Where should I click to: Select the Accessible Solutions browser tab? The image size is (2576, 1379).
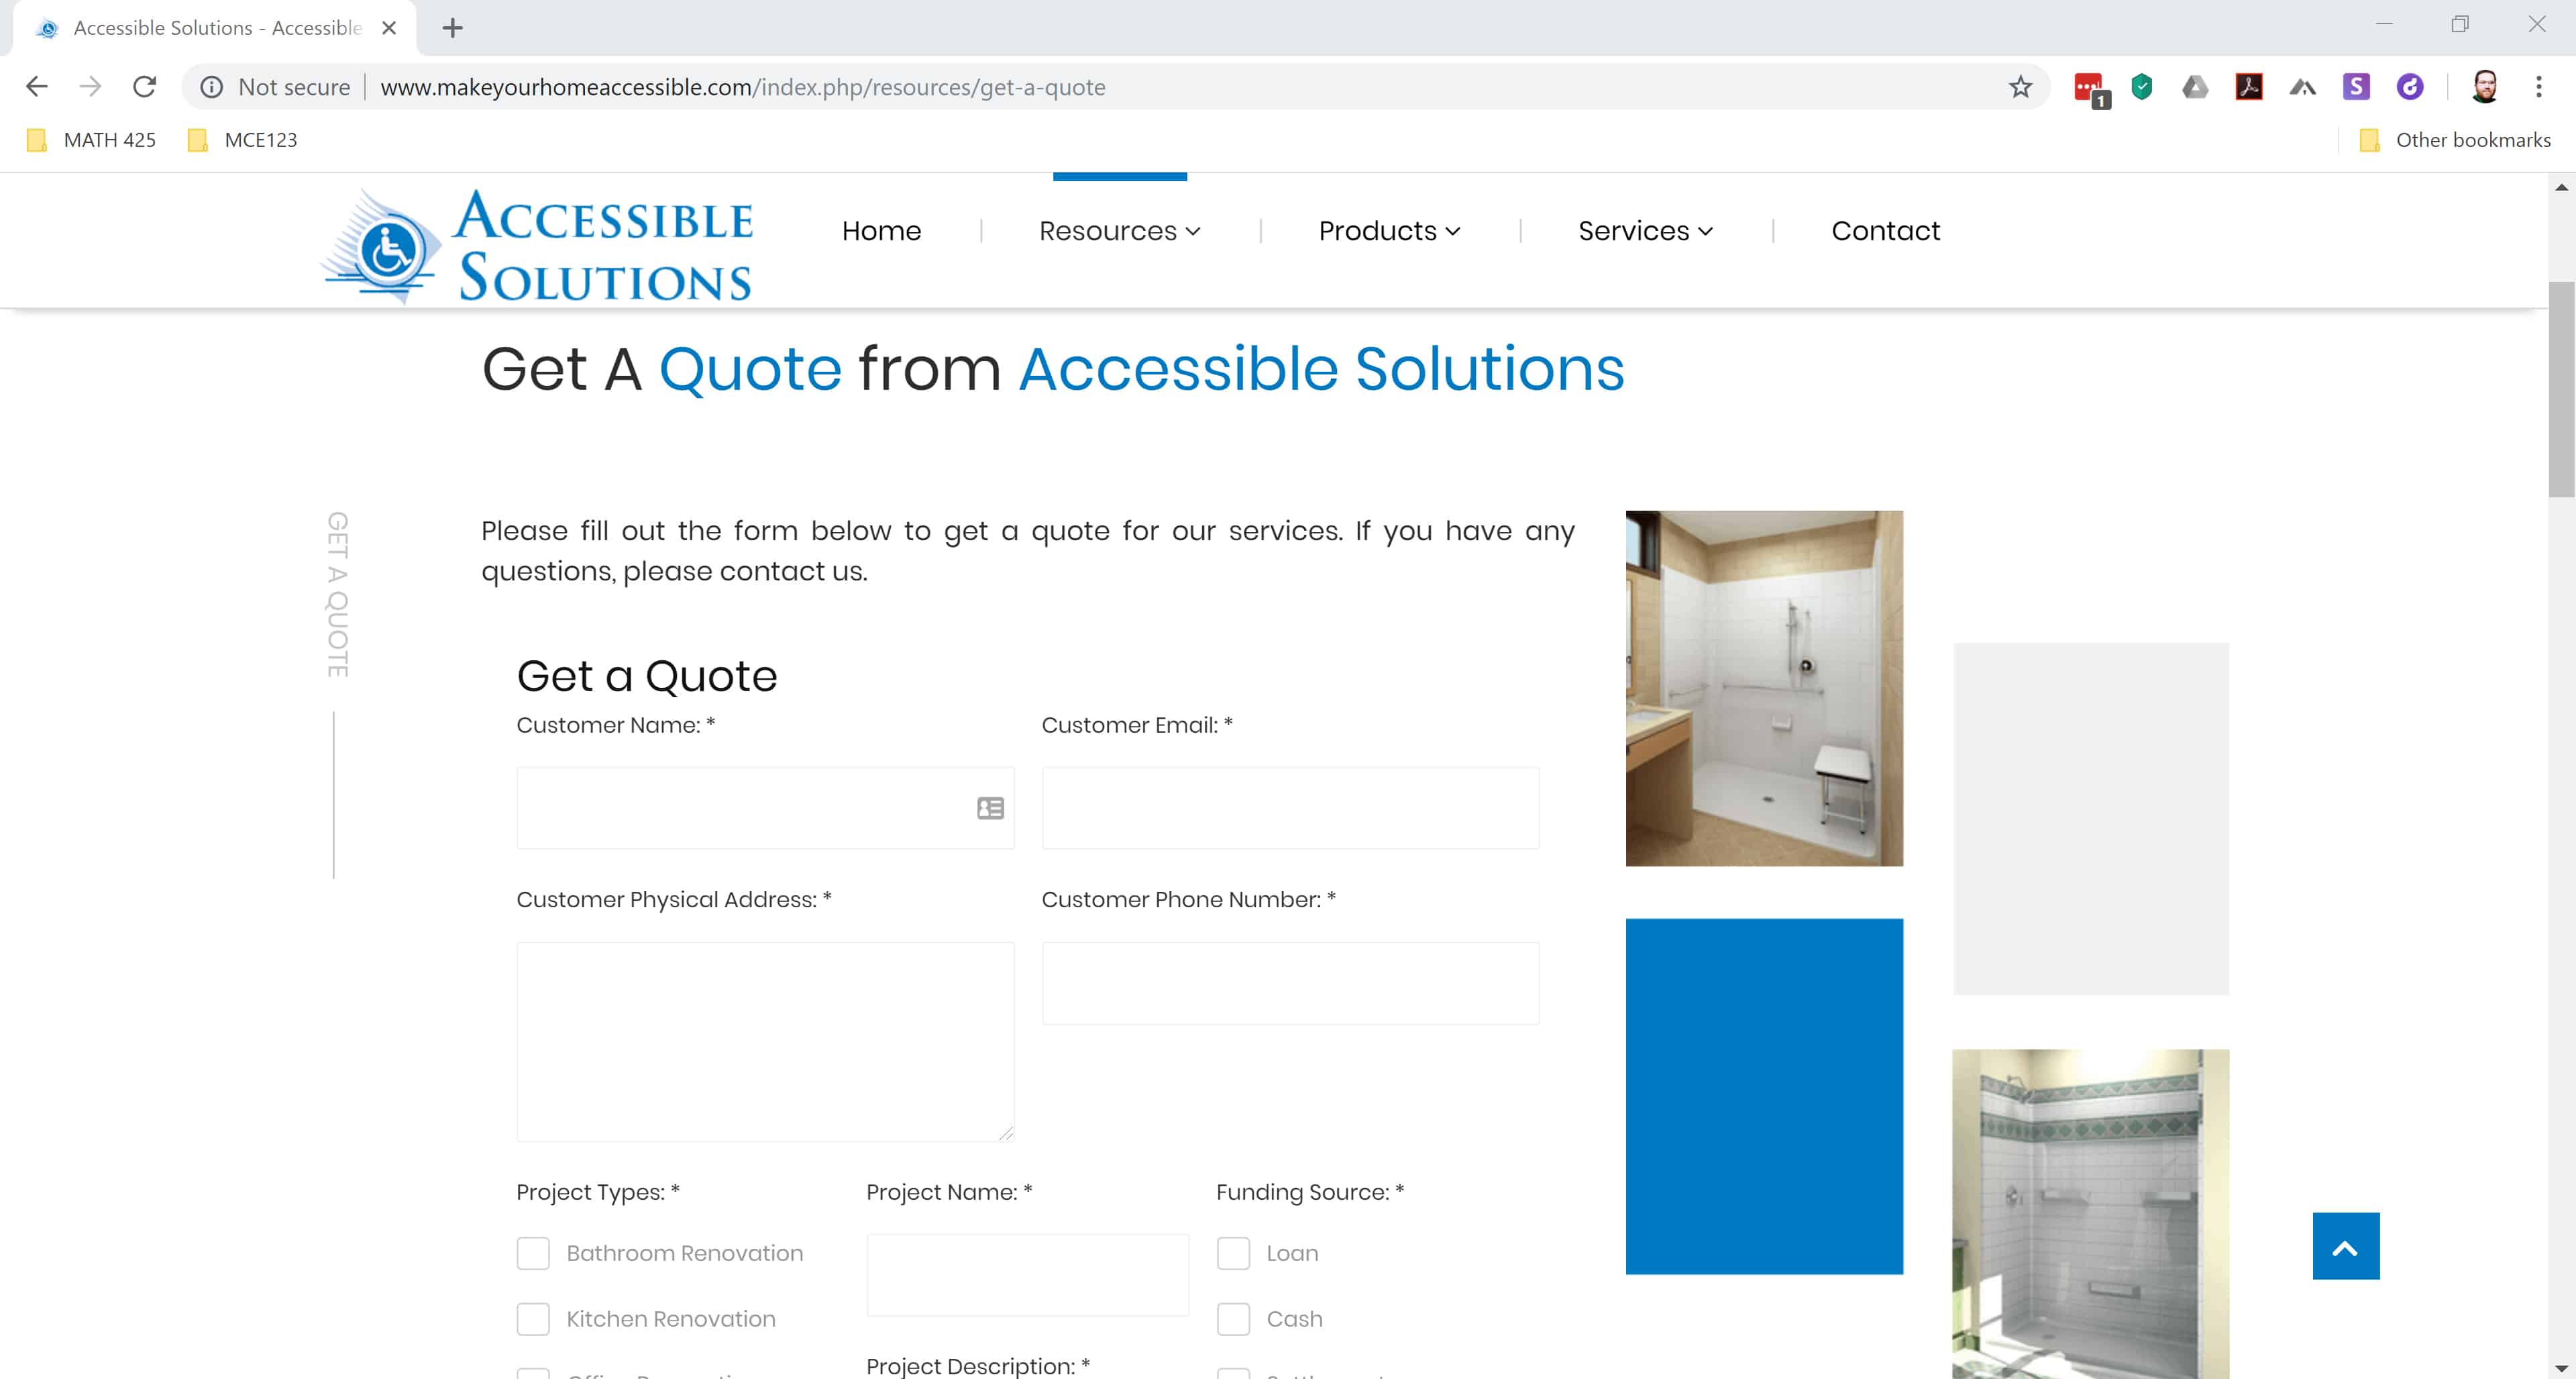(215, 28)
